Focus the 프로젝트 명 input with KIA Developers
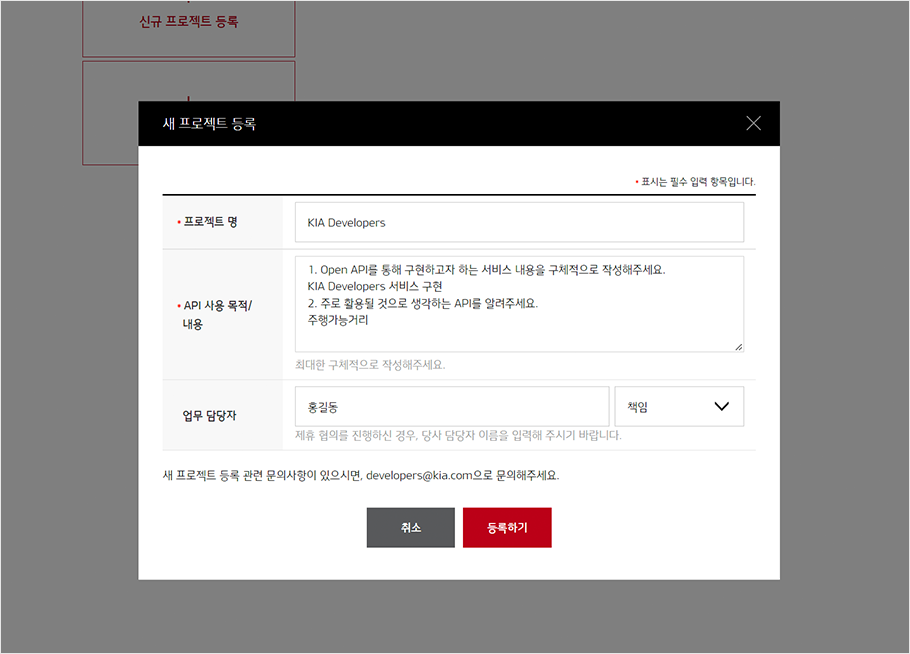The image size is (910, 654). tap(519, 222)
